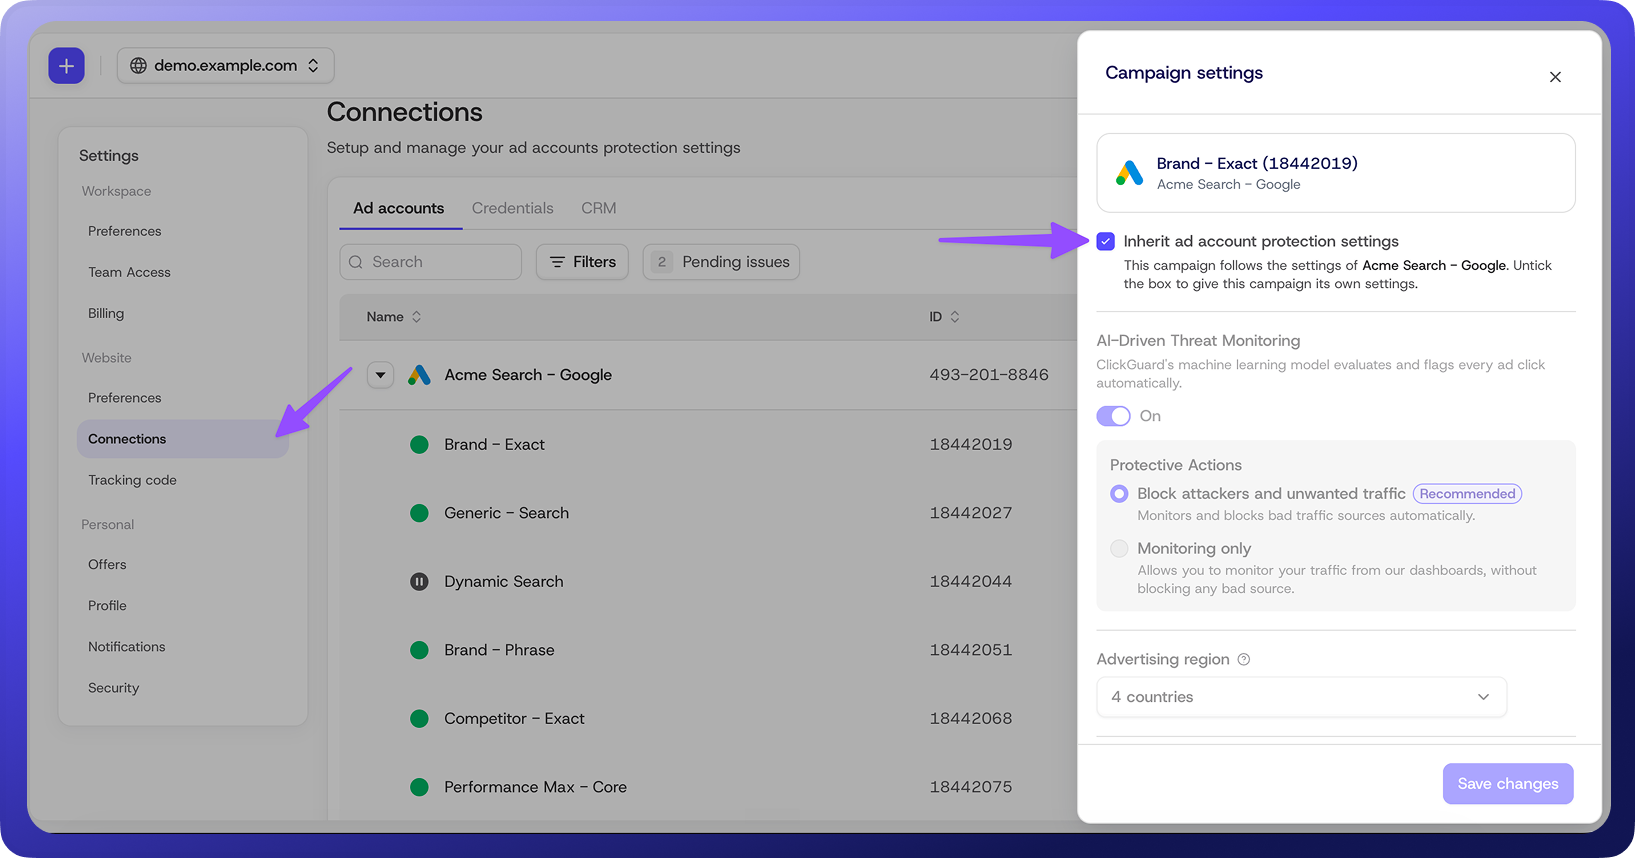The height and width of the screenshot is (858, 1635).
Task: Click green status dot for Brand – Exact
Action: tap(419, 444)
